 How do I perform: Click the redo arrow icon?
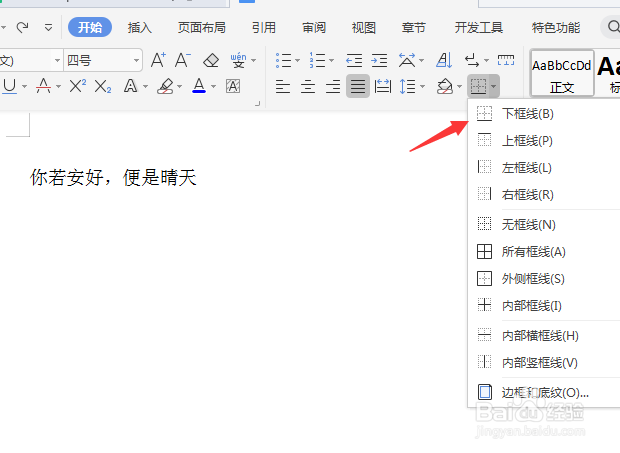[22, 27]
